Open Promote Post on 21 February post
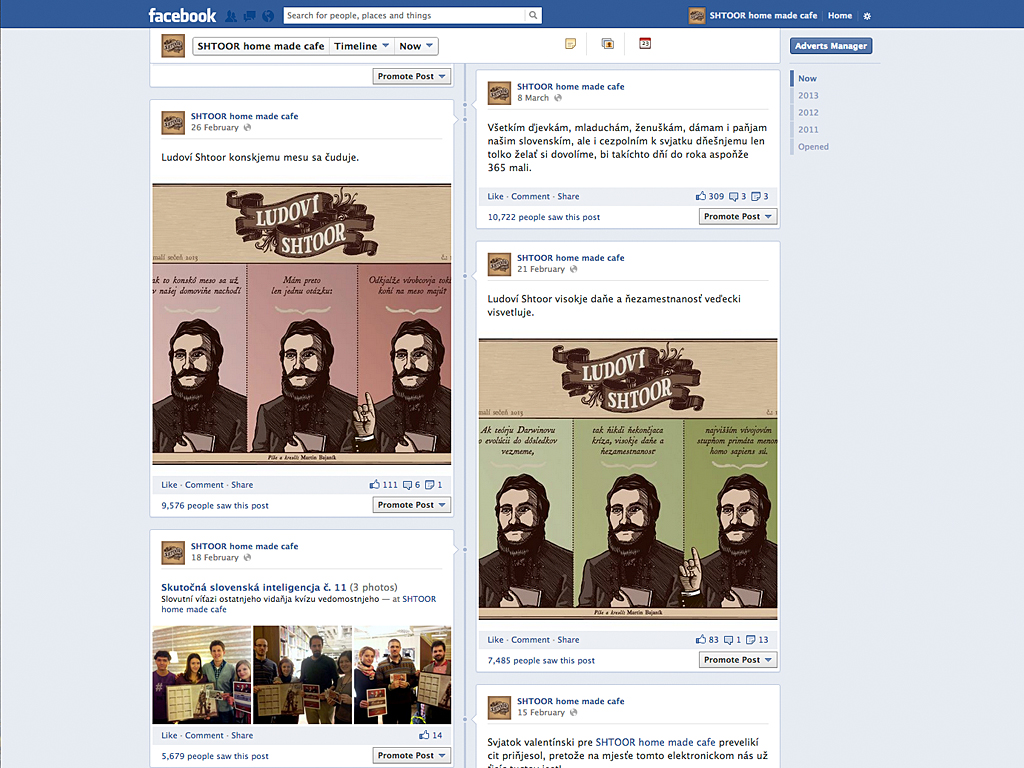 coord(738,660)
